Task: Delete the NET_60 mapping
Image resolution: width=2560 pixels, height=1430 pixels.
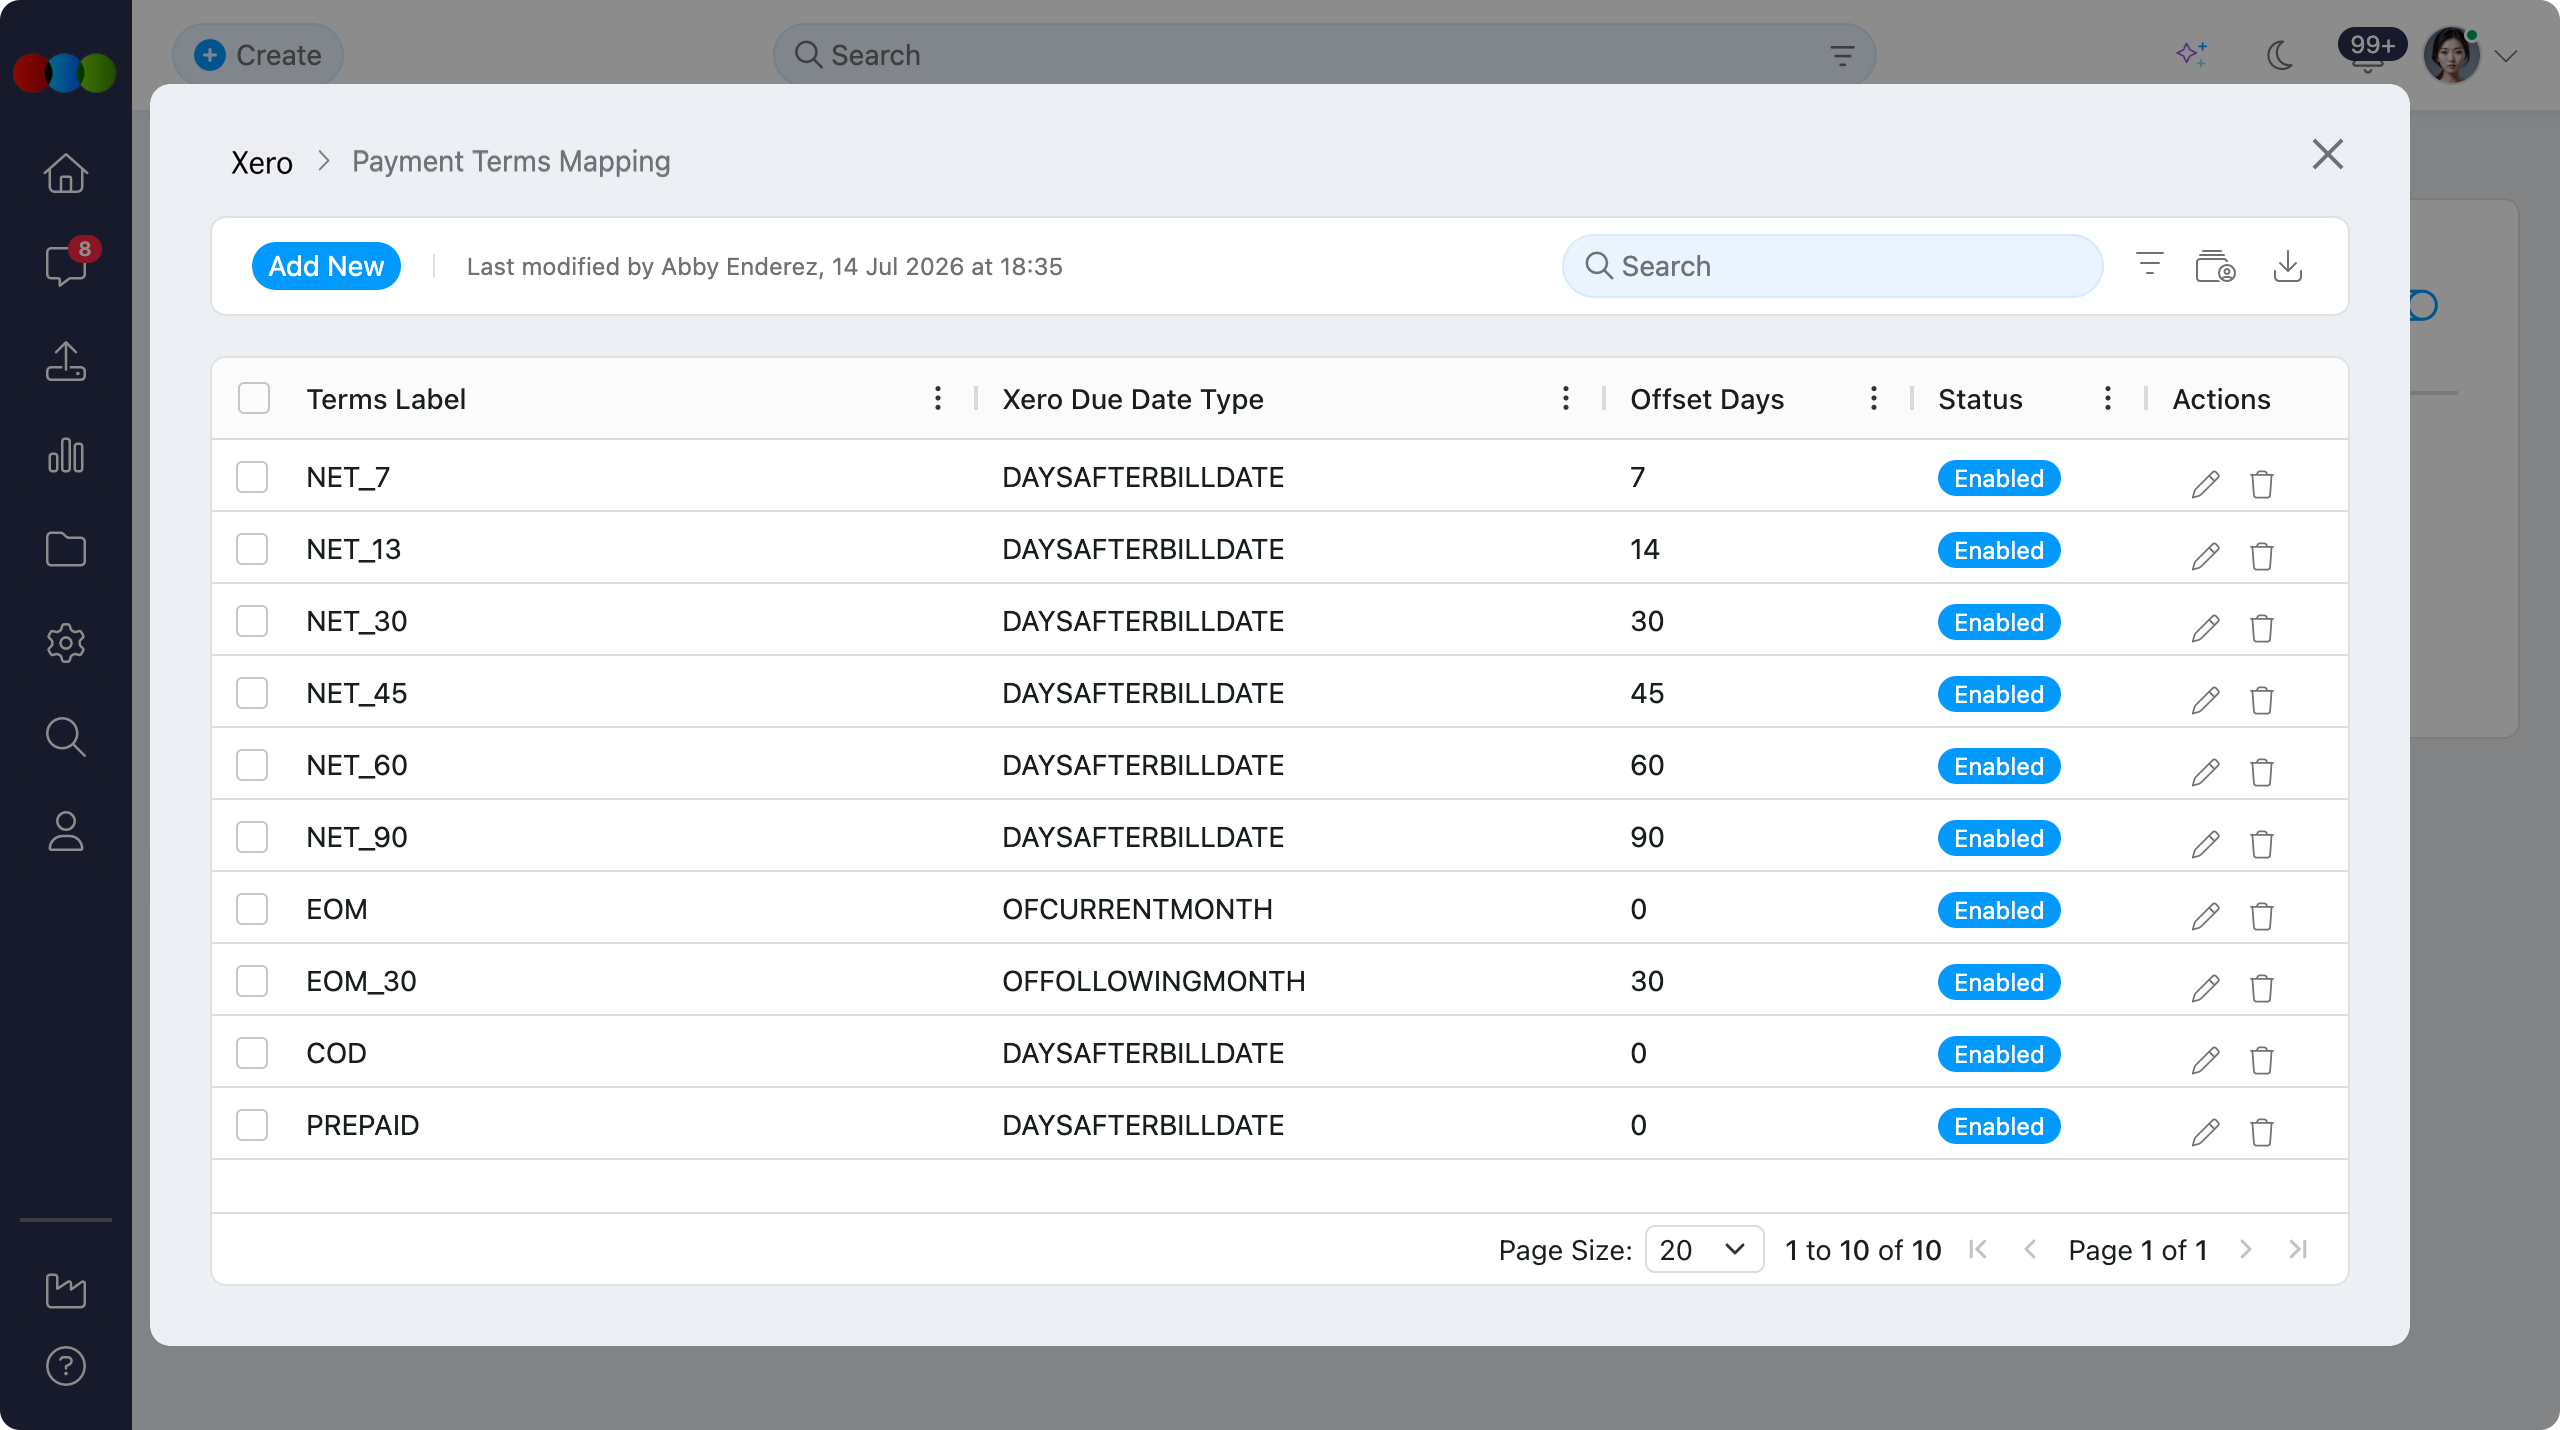Action: coord(2262,771)
